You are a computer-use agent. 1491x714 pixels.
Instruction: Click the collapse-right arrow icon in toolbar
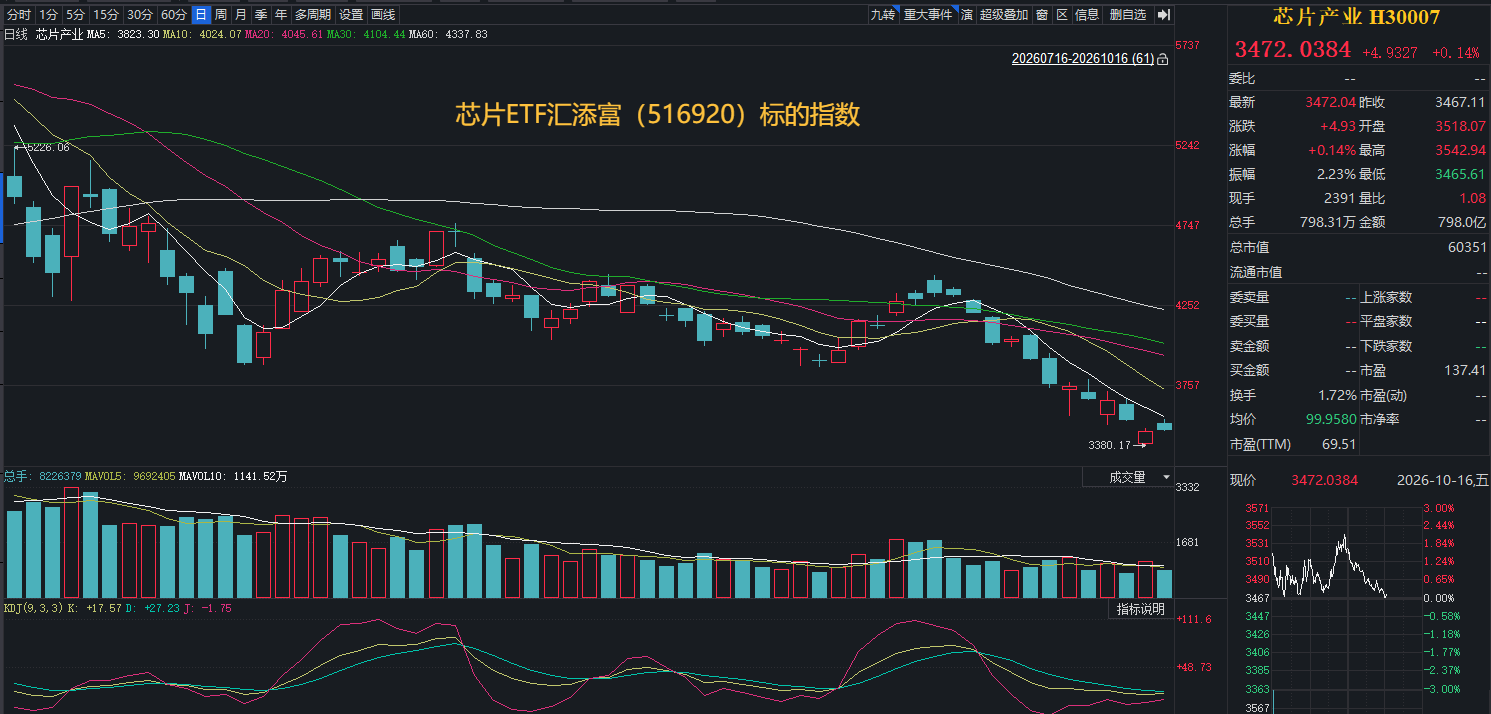1163,15
